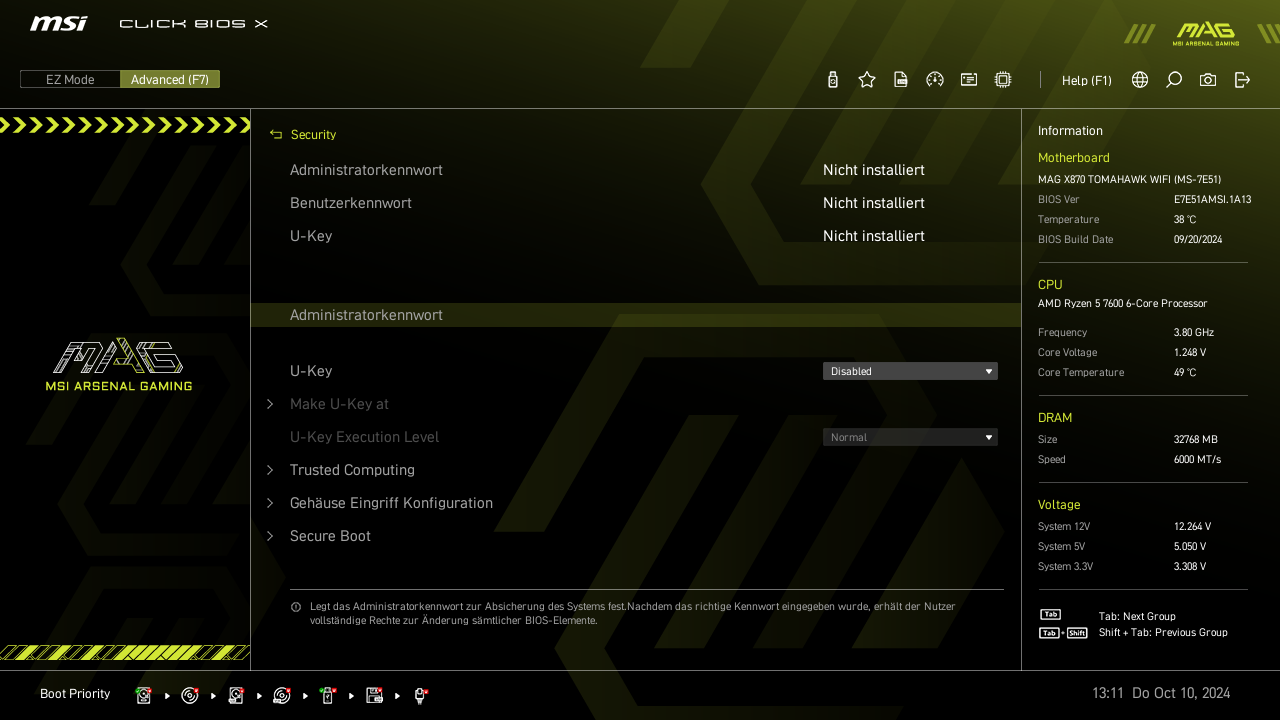Screen dimensions: 1280x720
Task: Click the first hard drive boot device
Action: tap(144, 695)
